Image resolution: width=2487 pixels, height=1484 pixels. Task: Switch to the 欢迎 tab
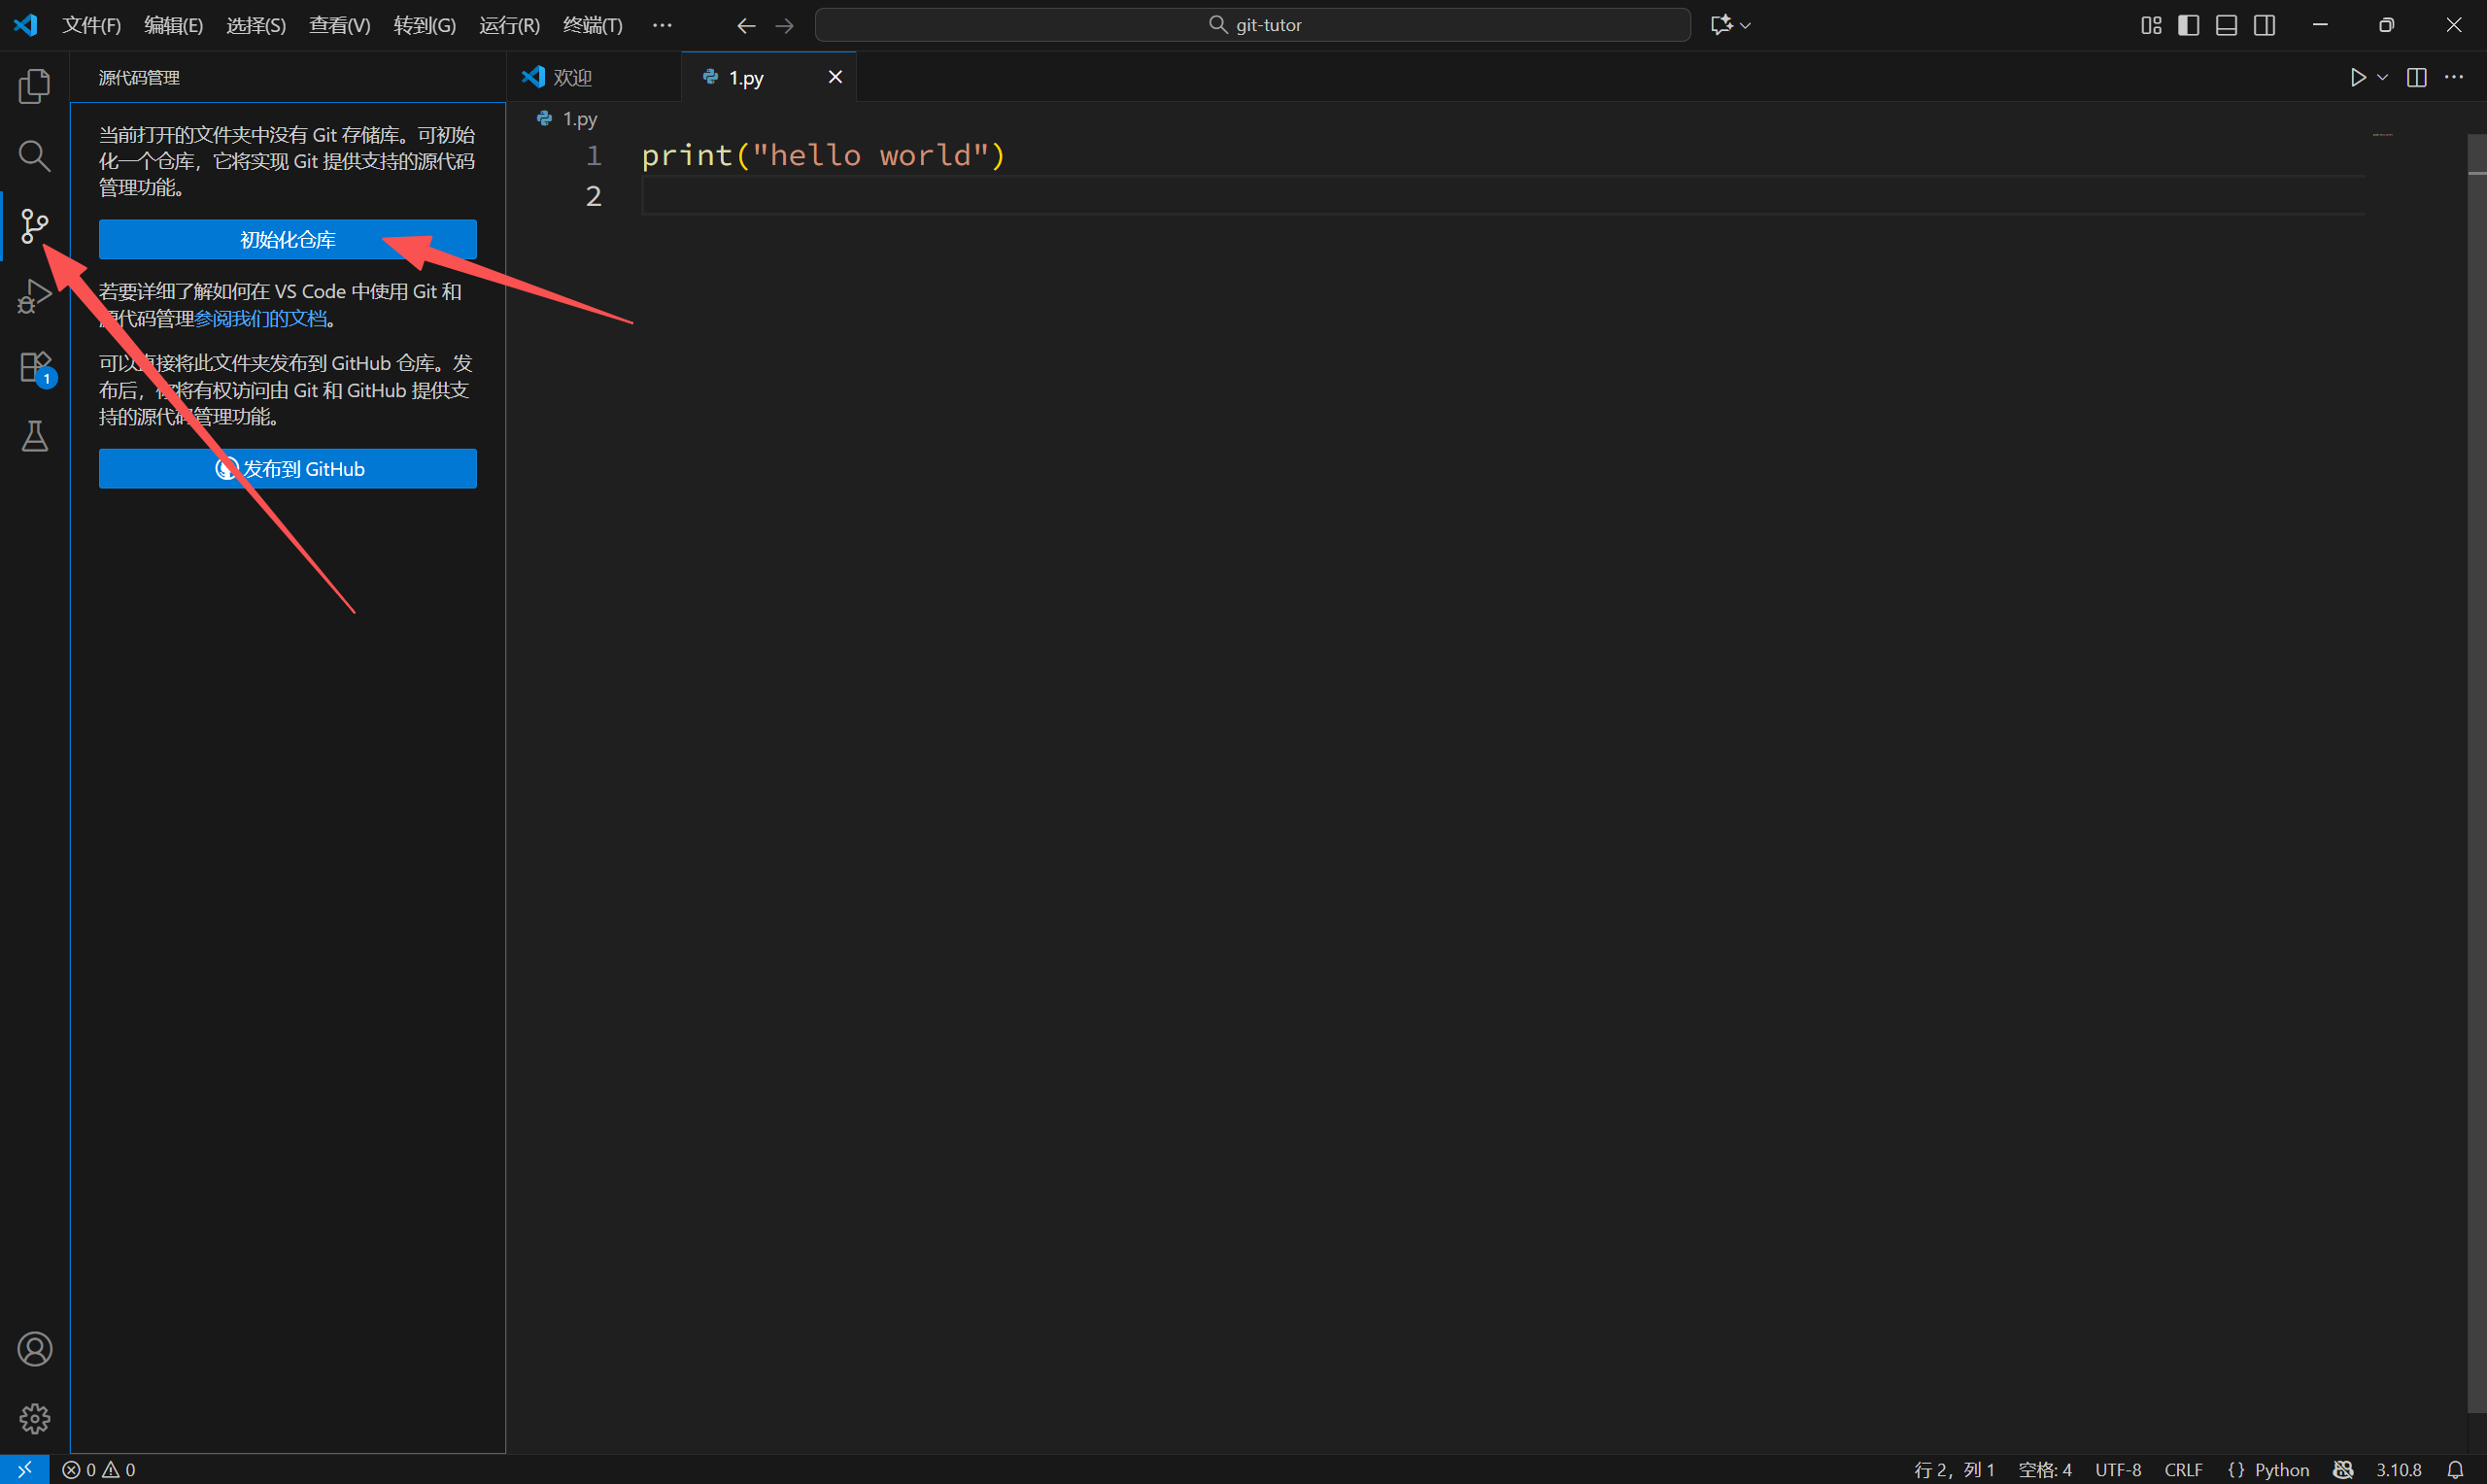[x=572, y=77]
